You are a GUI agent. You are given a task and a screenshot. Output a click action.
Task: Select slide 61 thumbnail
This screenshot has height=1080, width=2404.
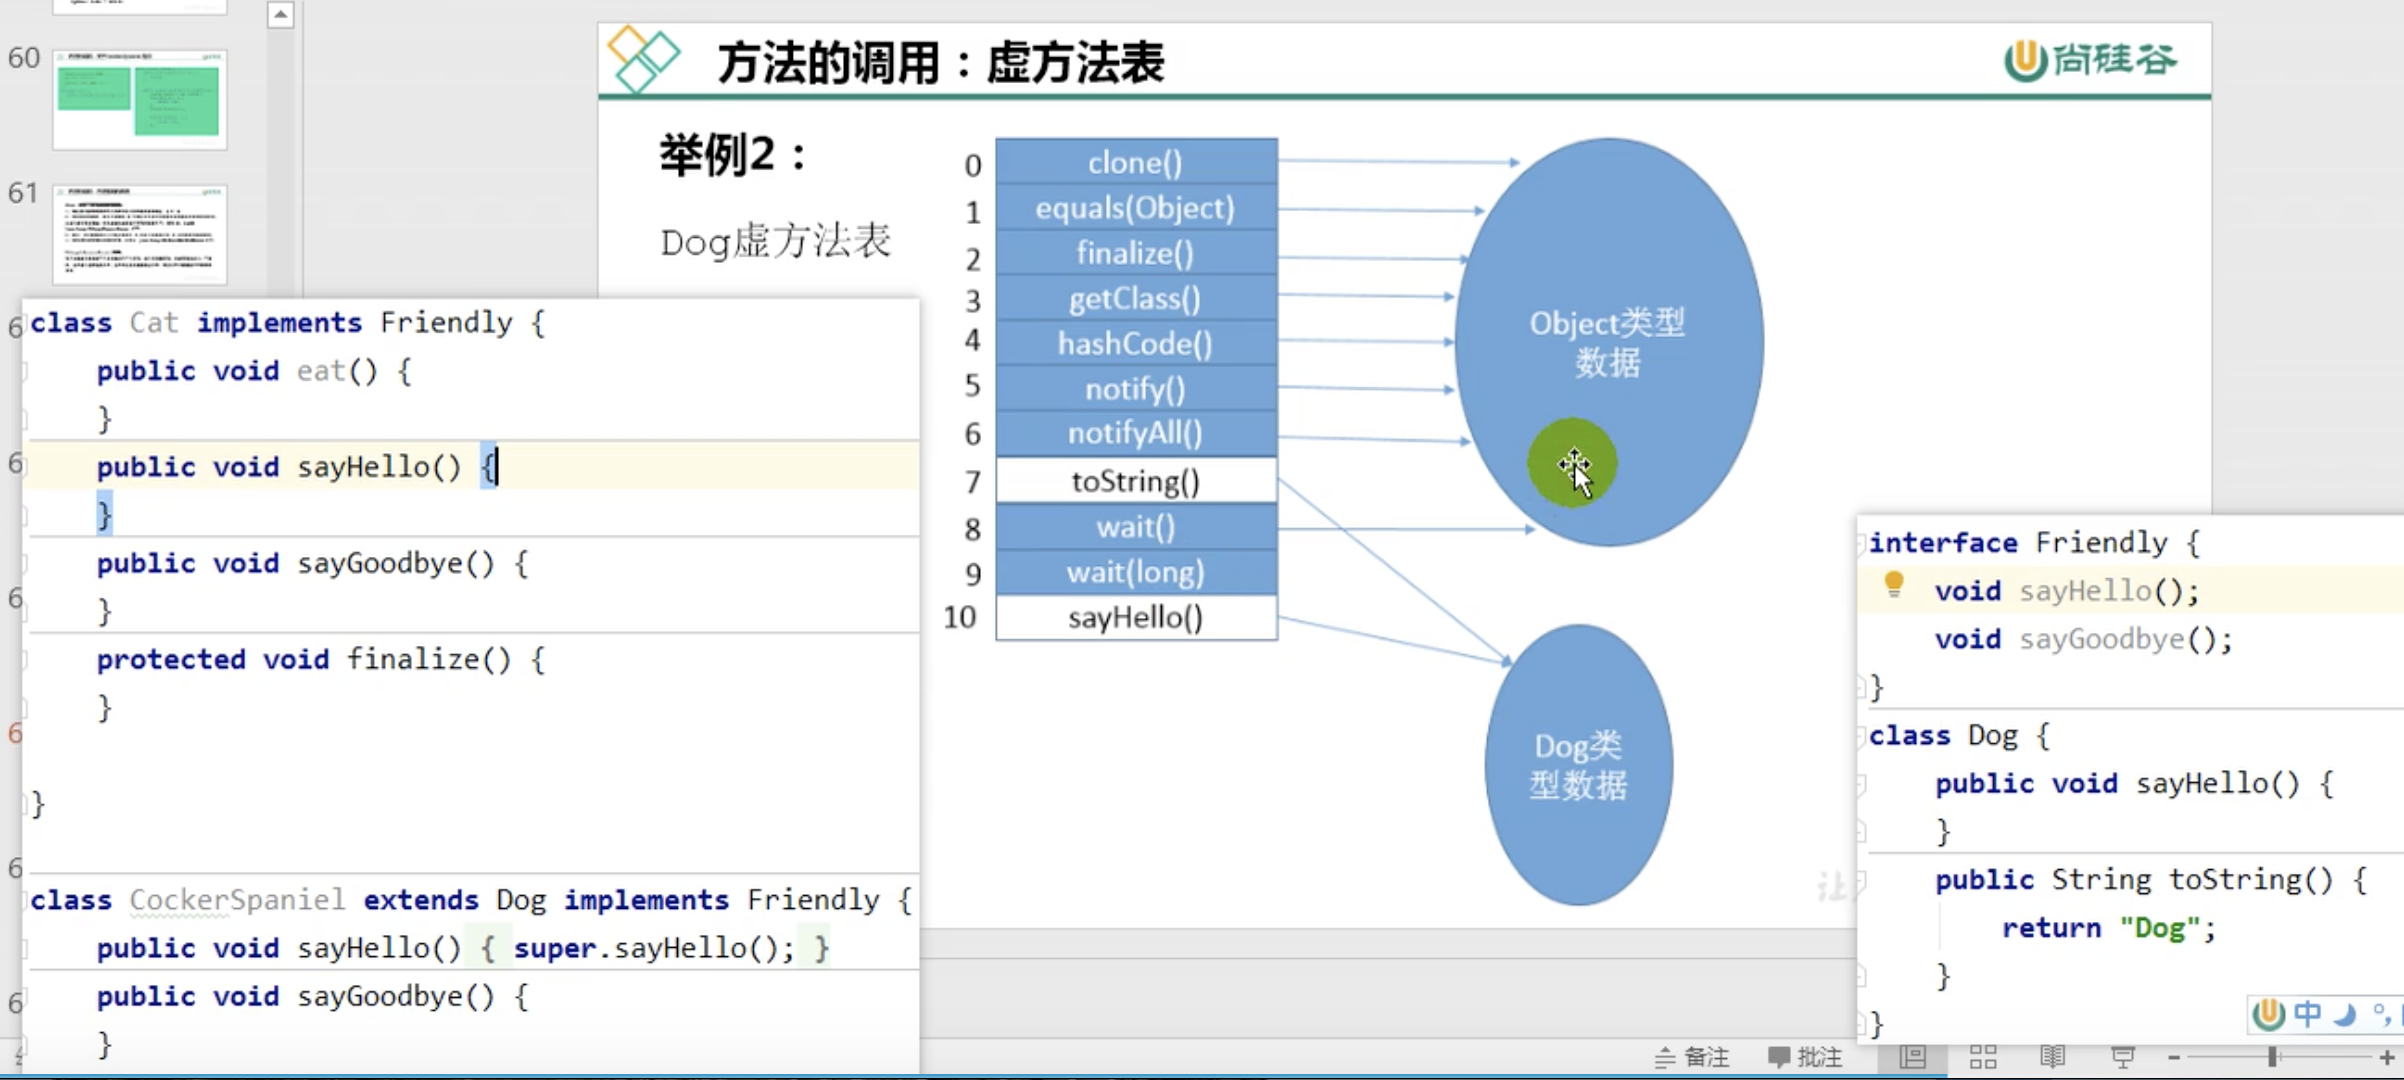point(140,234)
